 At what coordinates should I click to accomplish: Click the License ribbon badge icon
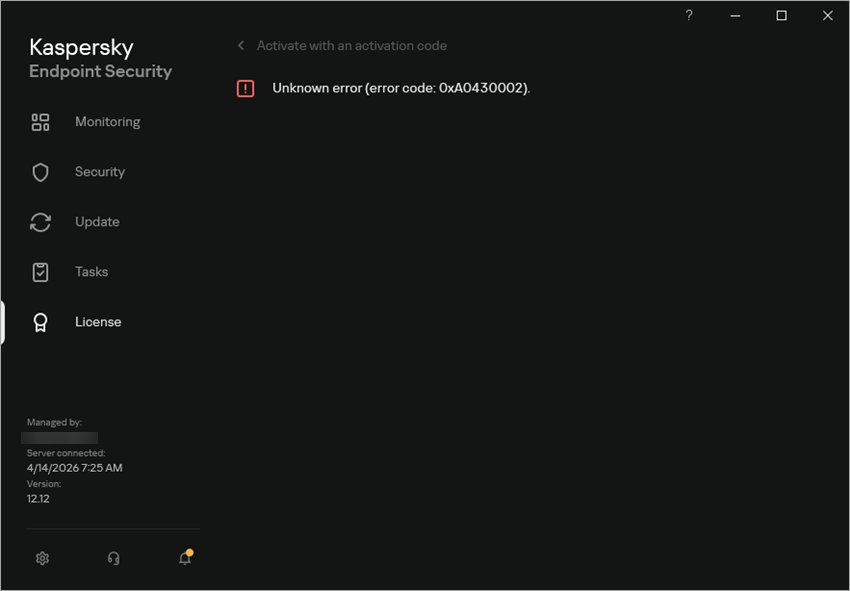pos(40,323)
